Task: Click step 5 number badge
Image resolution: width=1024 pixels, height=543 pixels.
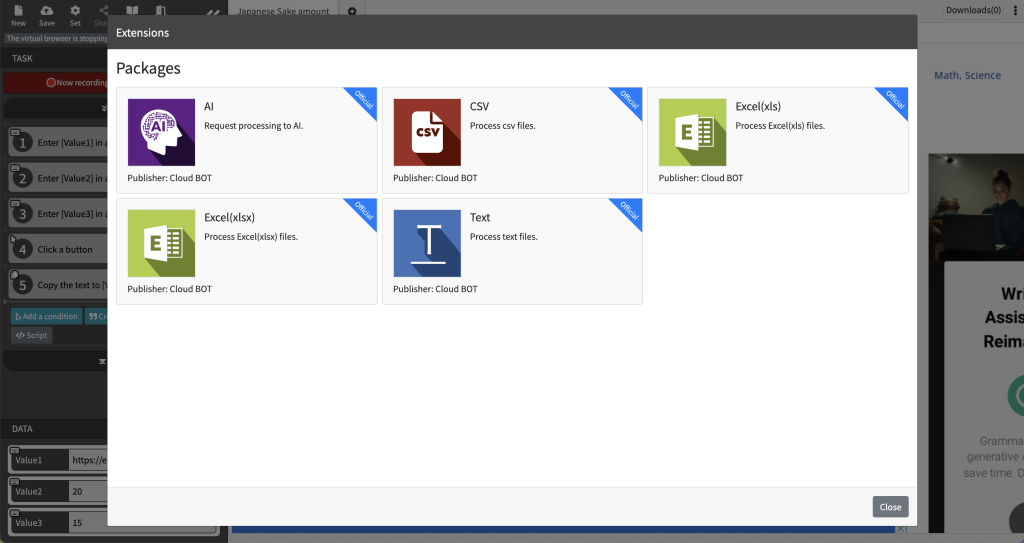Action: point(22,285)
